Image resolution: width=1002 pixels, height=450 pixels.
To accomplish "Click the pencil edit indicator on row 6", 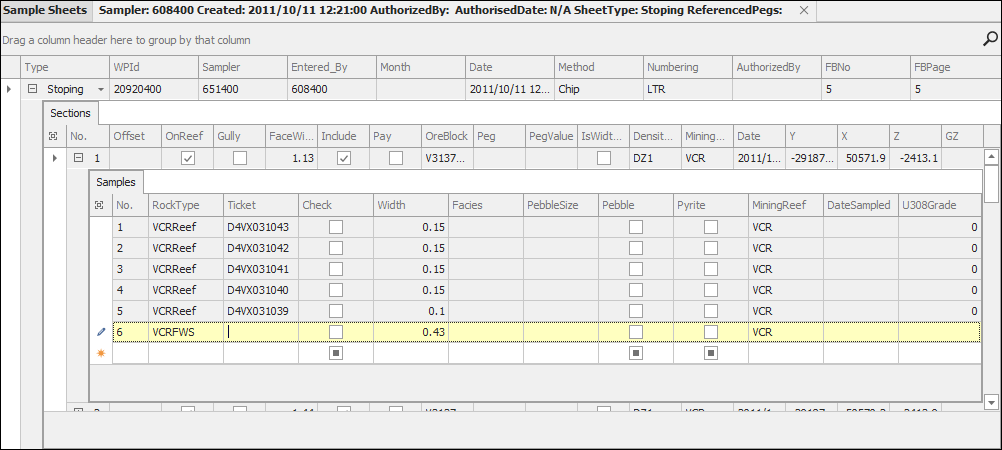I will pos(100,331).
